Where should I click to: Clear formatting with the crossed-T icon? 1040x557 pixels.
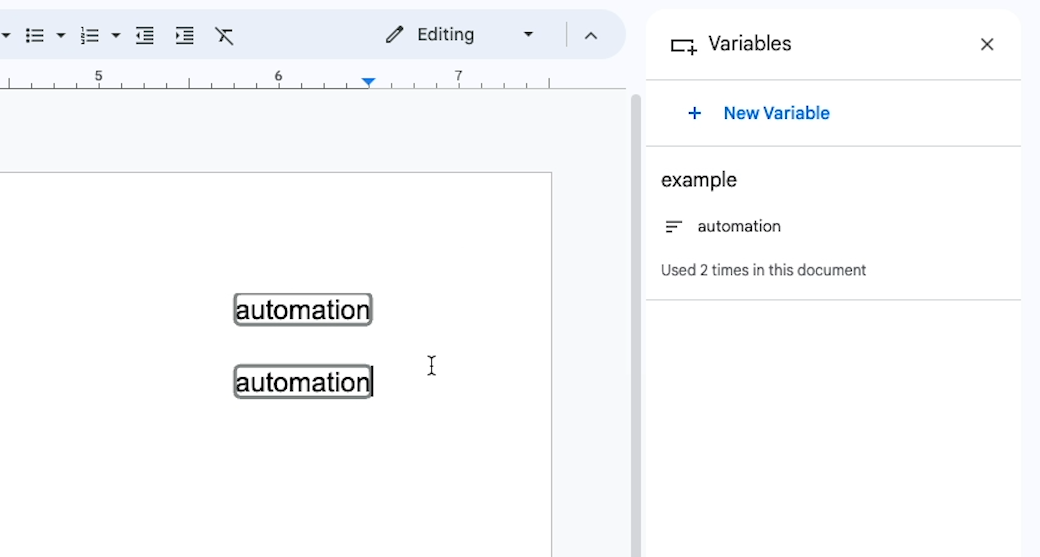point(224,35)
